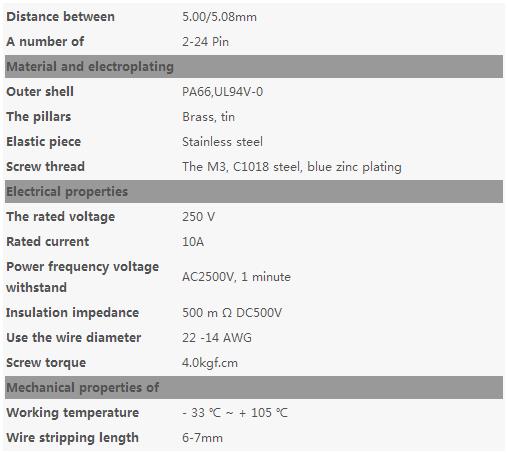Select the 'Insulation impedance' label

tap(72, 313)
